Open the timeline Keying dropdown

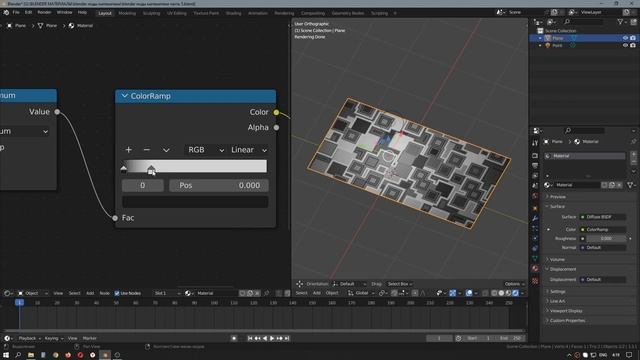(53, 338)
